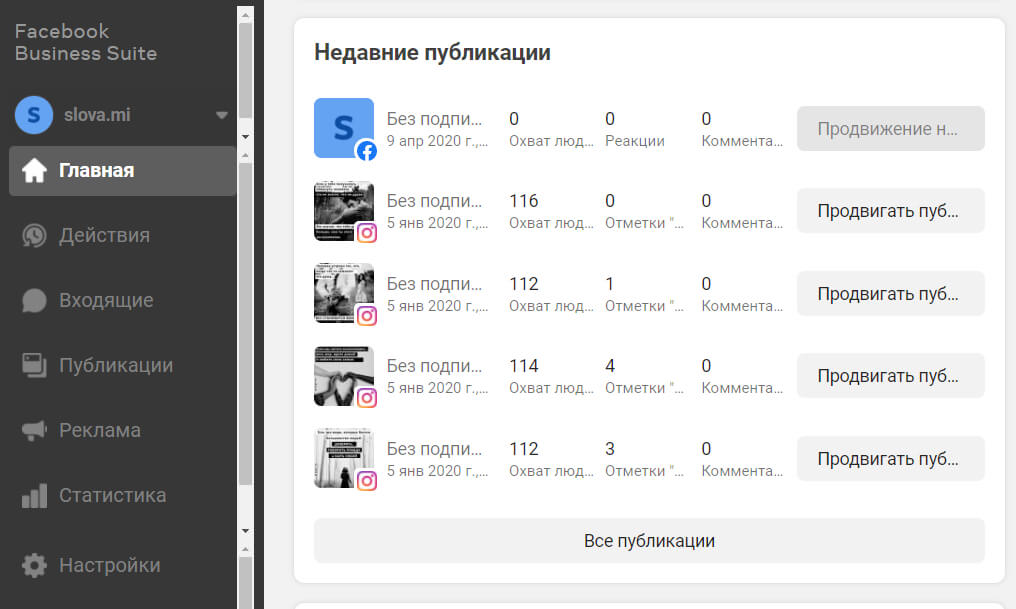Viewport: 1016px width, 609px height.
Task: Click the slova.mi account avatar
Action: pos(34,115)
